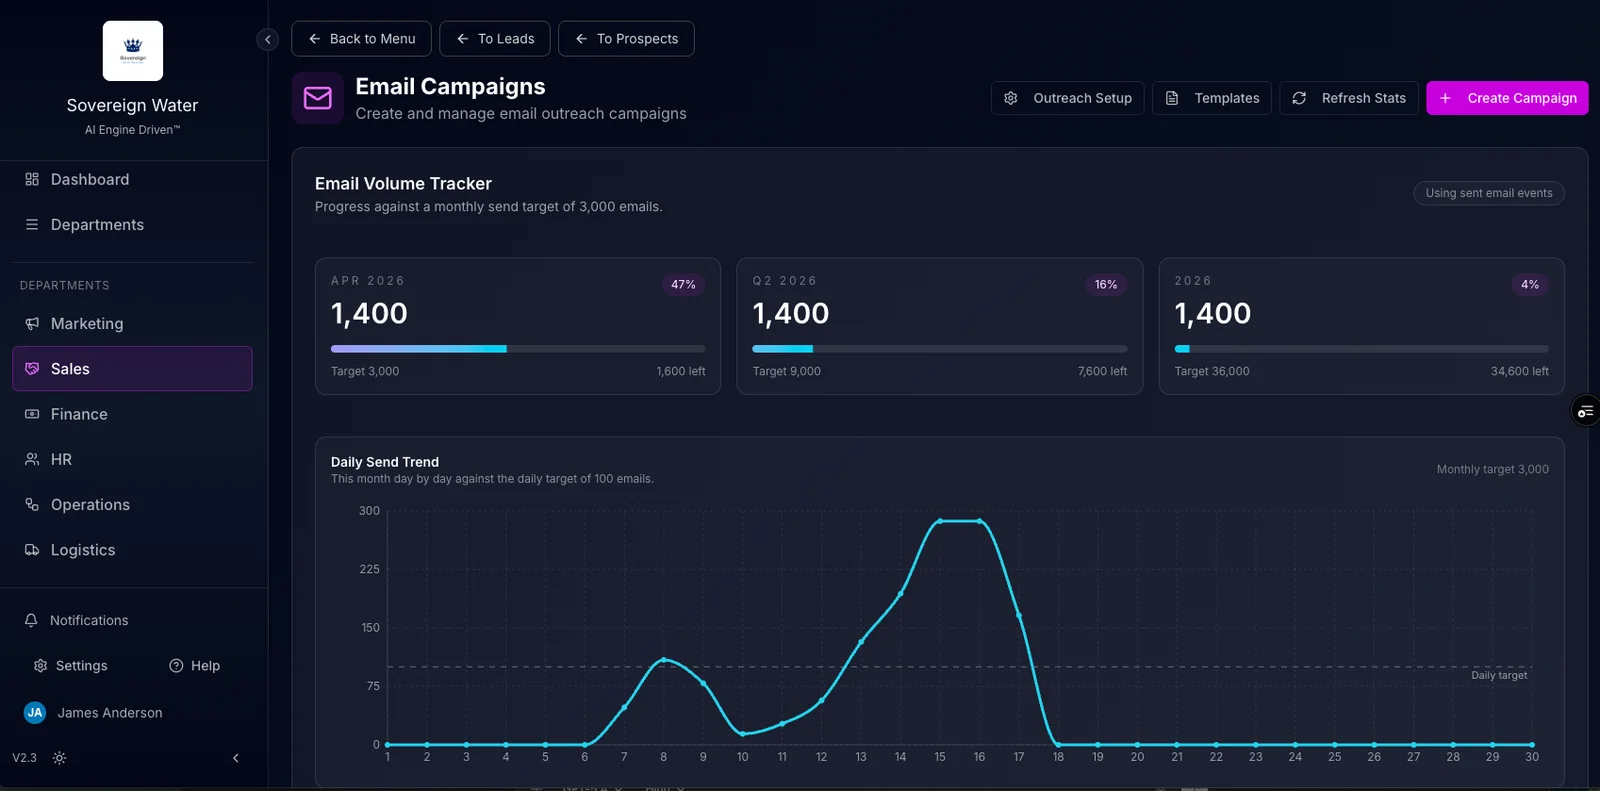
Task: Click Refresh Stats
Action: pyautogui.click(x=1348, y=98)
